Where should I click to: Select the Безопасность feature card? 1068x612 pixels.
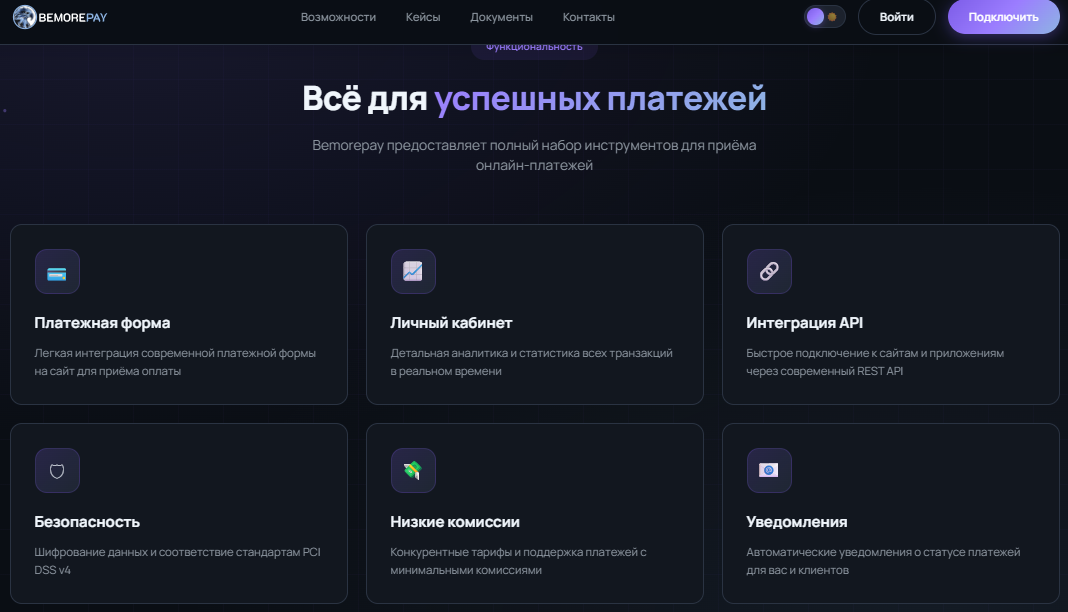179,512
